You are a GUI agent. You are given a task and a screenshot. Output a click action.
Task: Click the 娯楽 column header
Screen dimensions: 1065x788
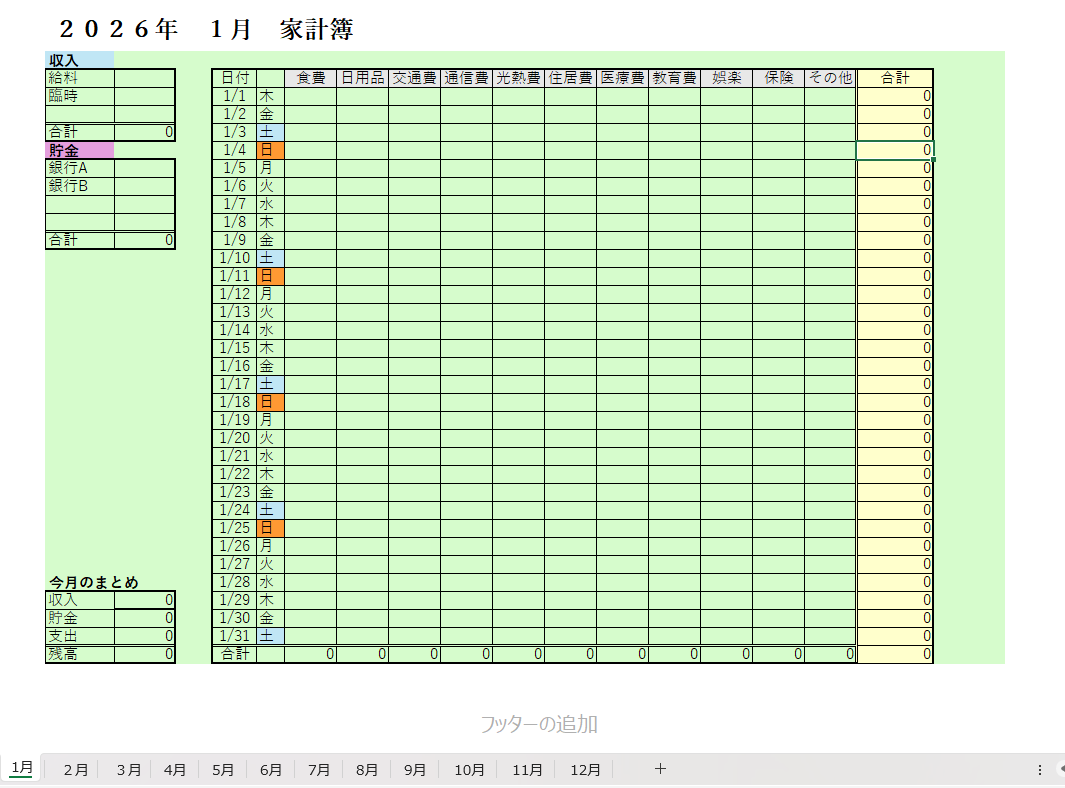pyautogui.click(x=726, y=78)
